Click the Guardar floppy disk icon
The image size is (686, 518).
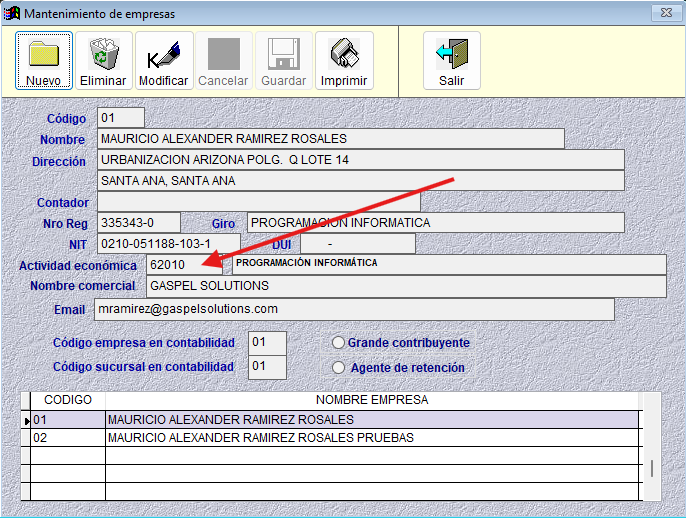283,54
